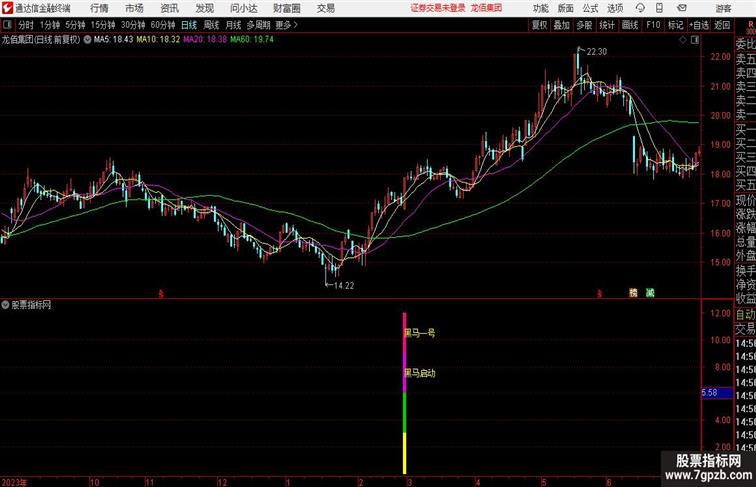Switch to the 分时 period tab

[26, 25]
